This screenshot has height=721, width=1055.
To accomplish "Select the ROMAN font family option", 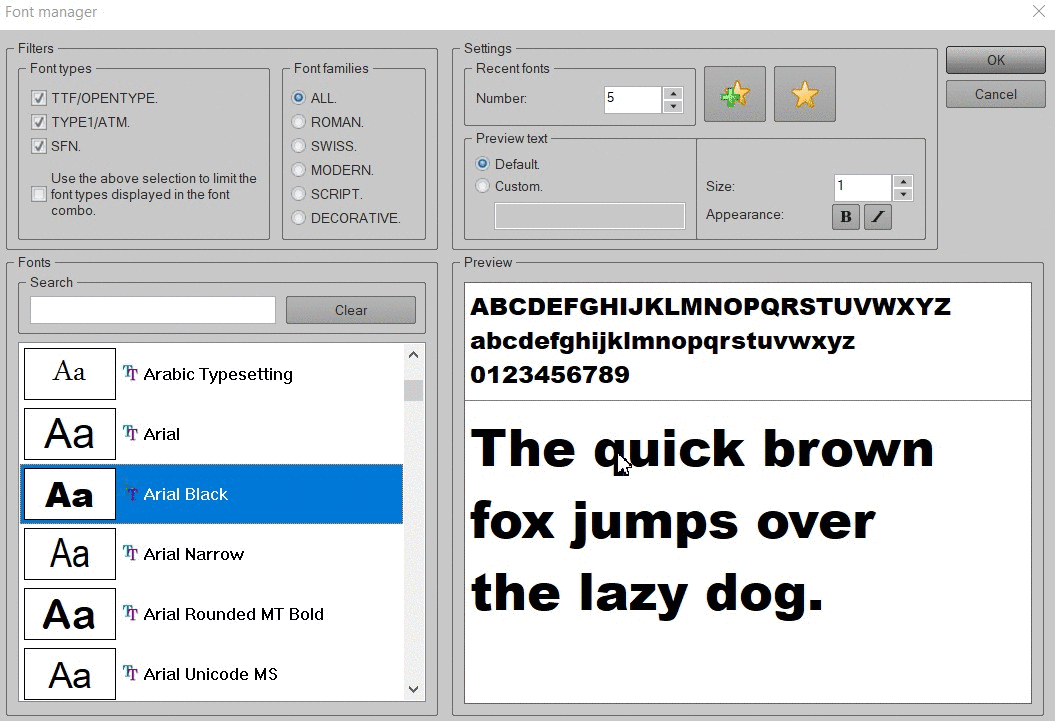I will click(299, 122).
